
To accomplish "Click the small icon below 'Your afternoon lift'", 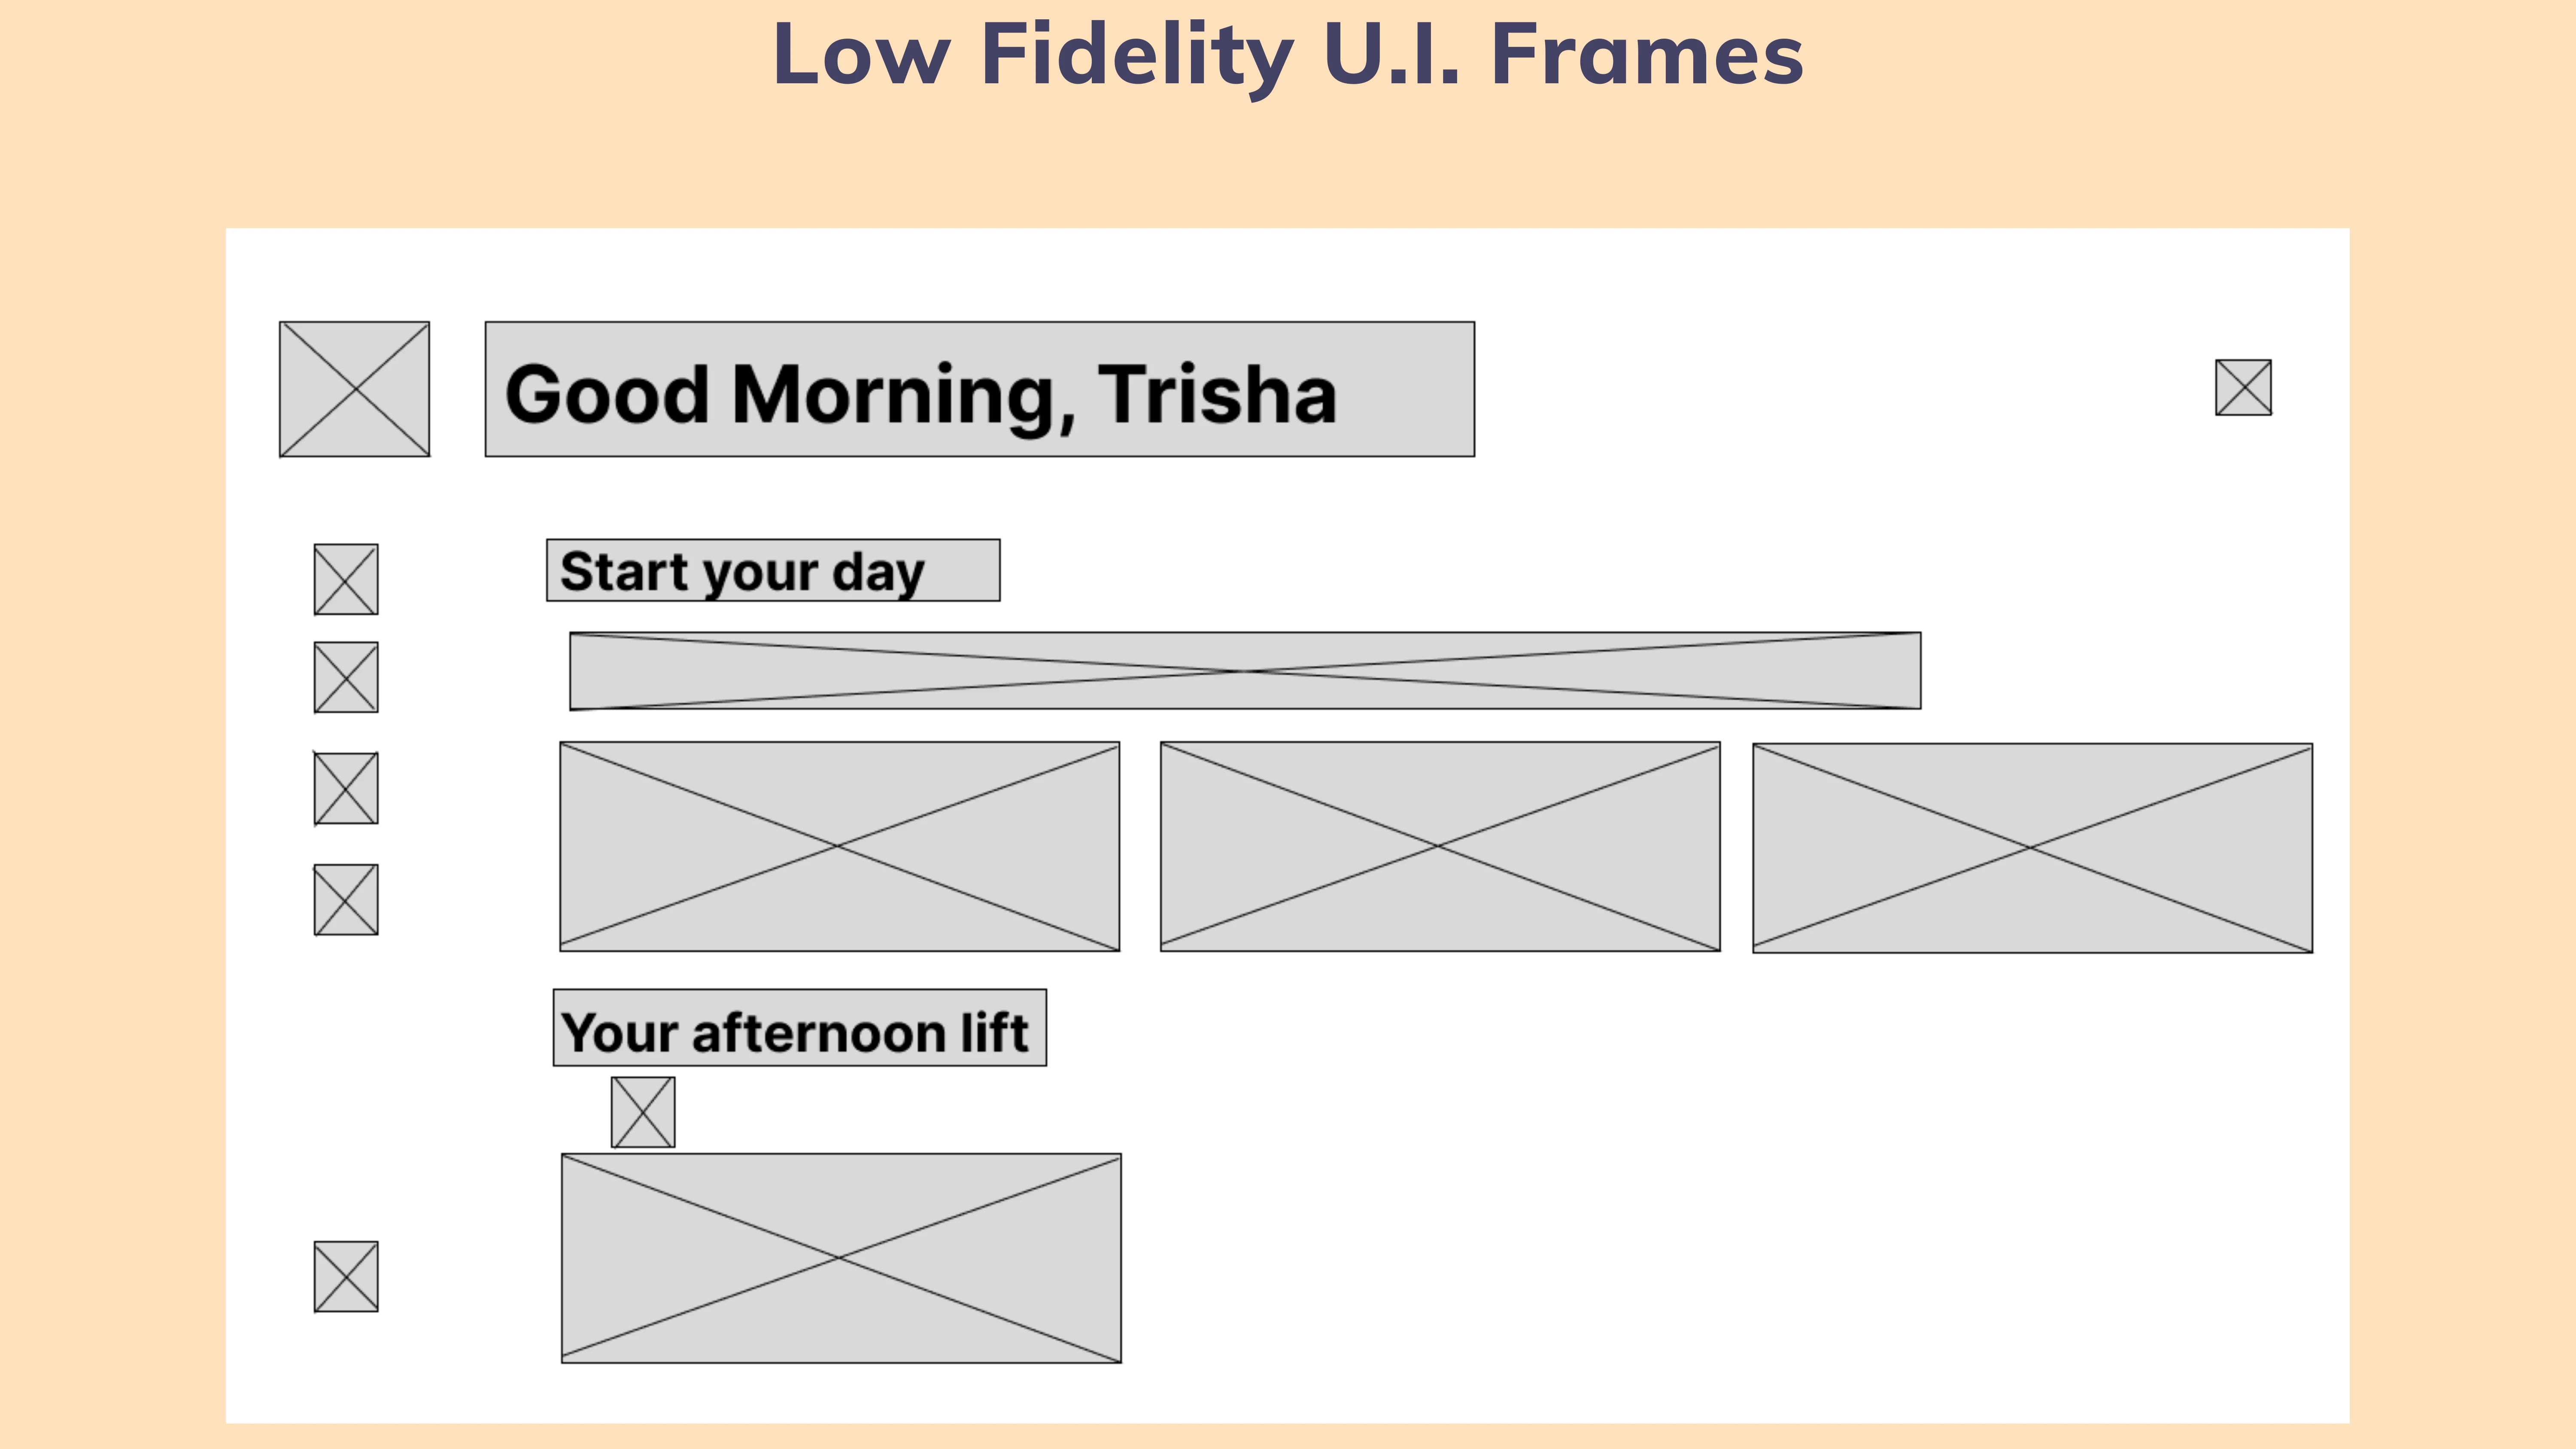I will tap(643, 1112).
